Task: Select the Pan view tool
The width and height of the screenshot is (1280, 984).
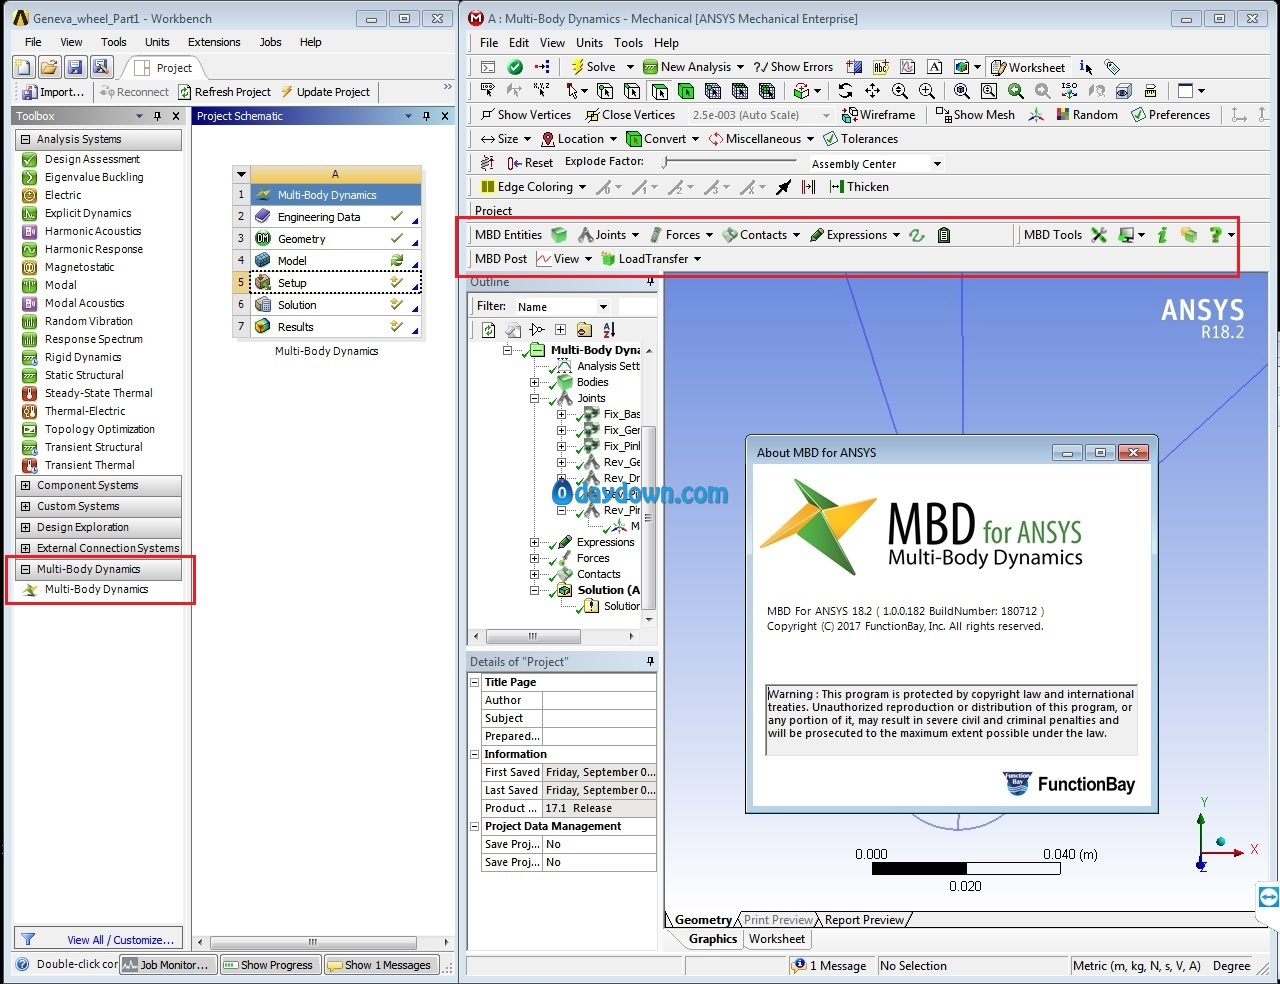Action: click(x=872, y=91)
